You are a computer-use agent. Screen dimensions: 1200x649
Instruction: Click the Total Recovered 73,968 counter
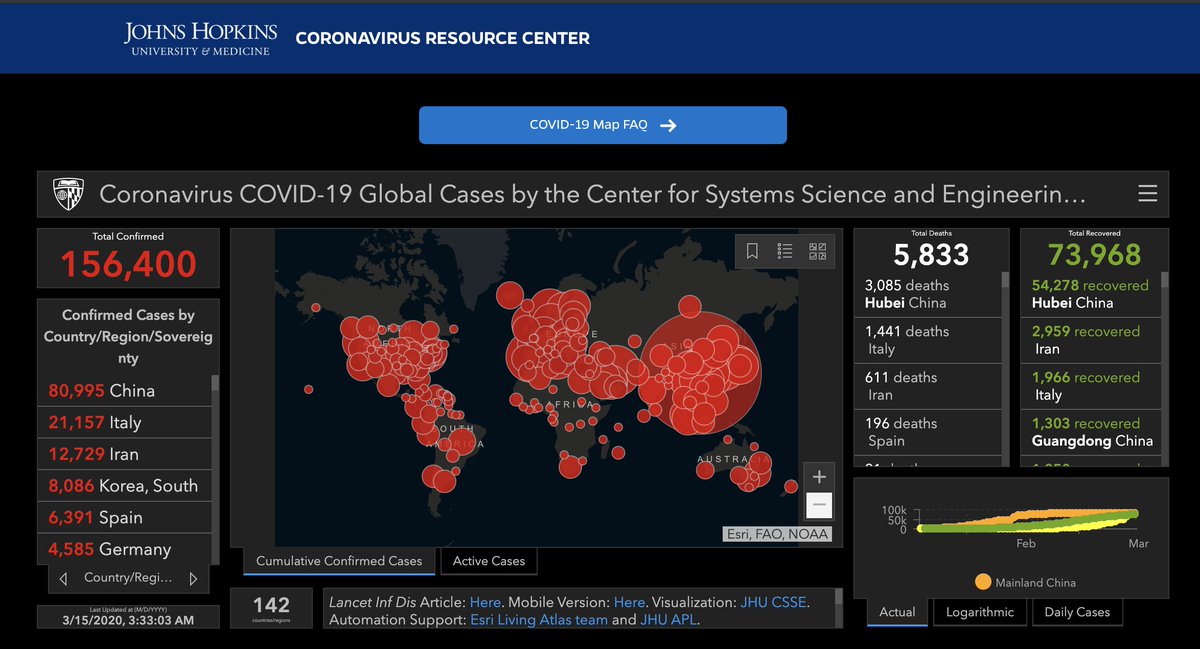(x=1094, y=248)
